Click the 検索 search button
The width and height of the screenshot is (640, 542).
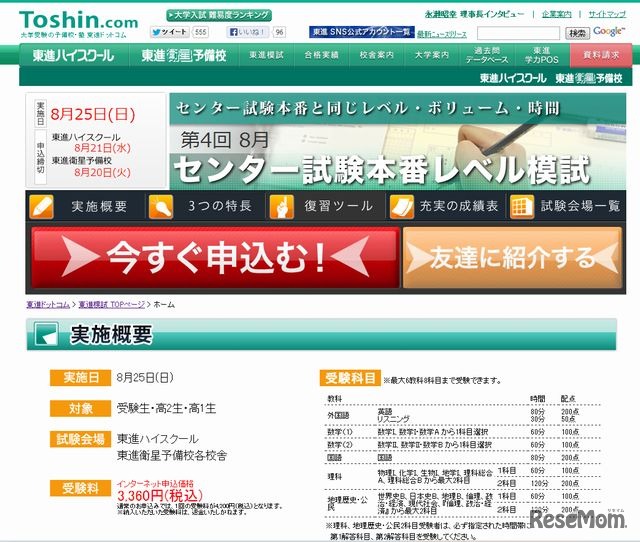(578, 33)
